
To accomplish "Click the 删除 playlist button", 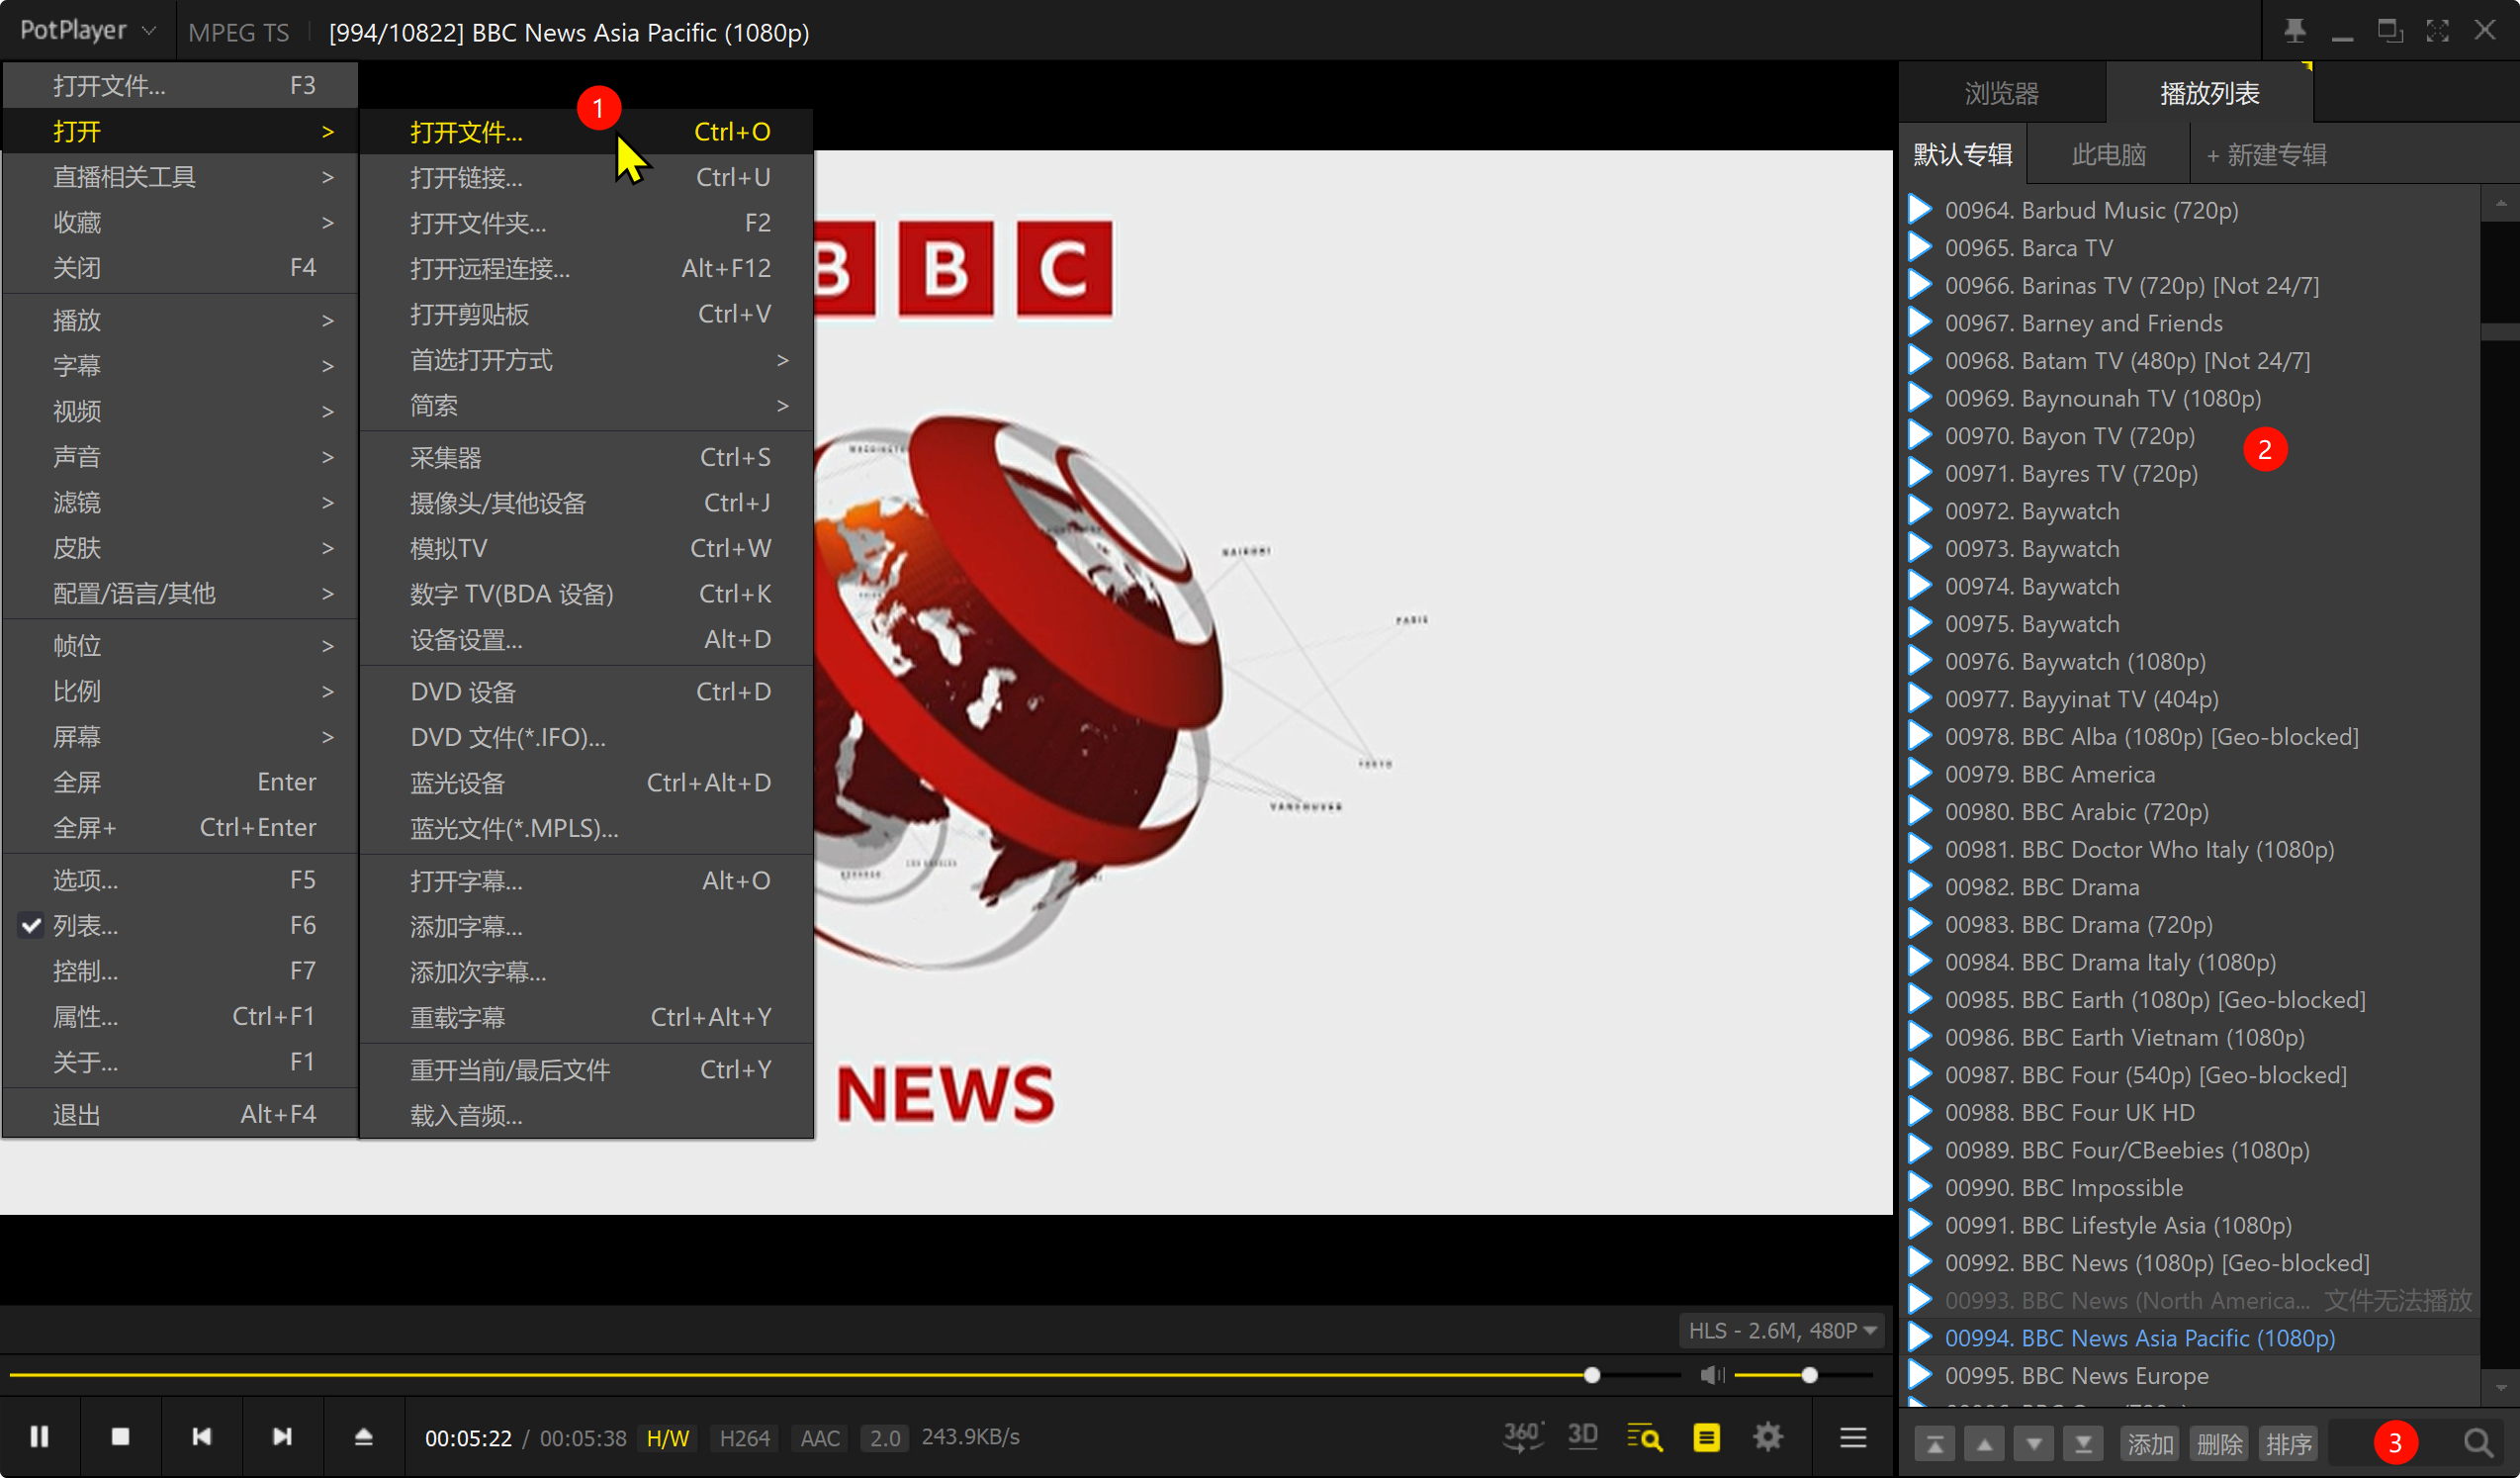I will (x=2219, y=1444).
